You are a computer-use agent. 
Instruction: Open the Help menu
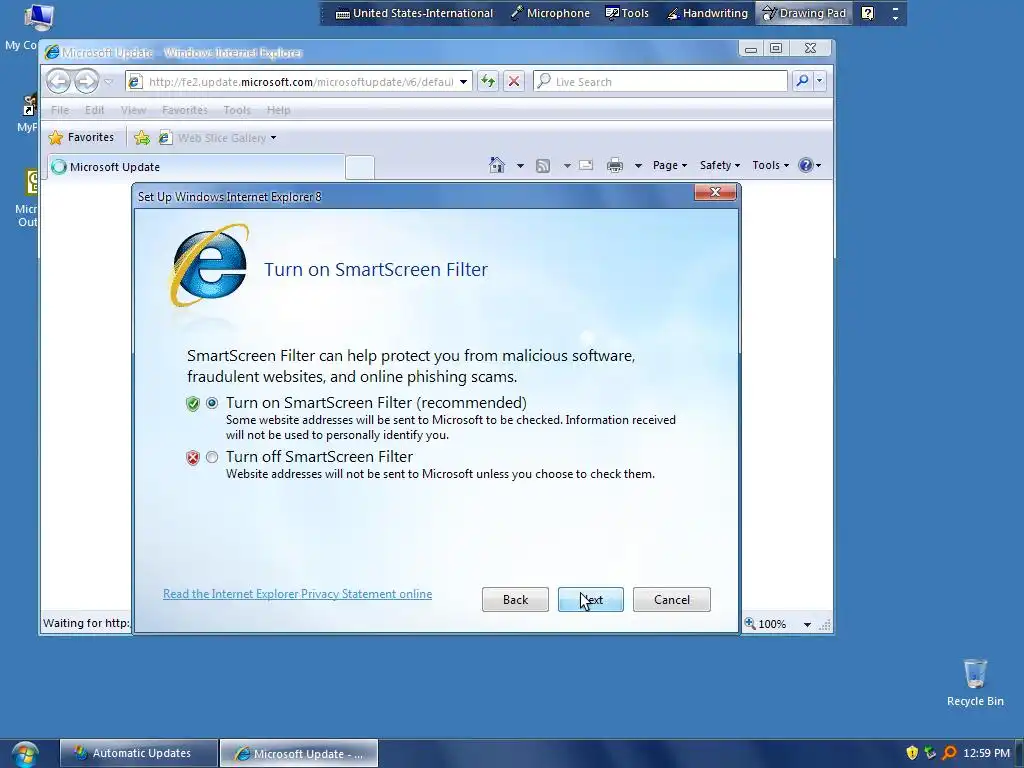click(278, 110)
